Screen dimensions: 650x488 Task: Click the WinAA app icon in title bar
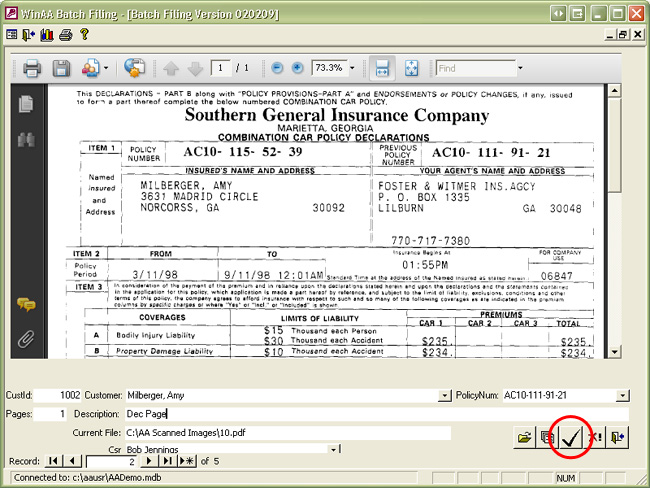11,13
